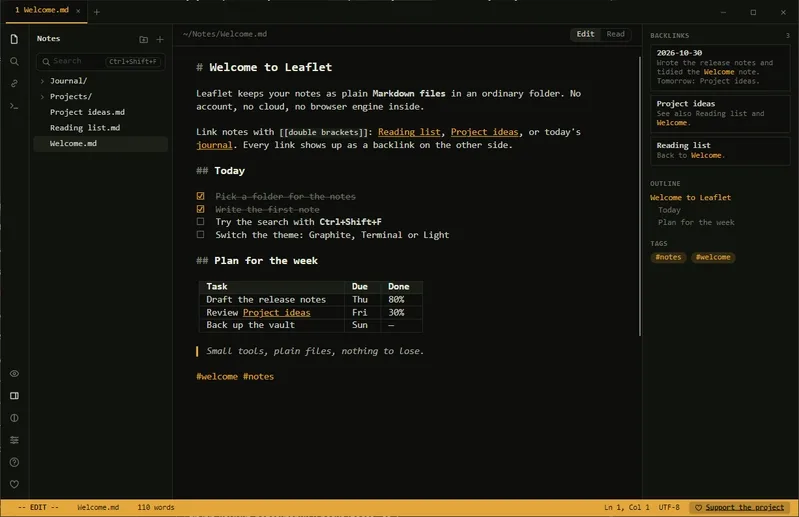
Task: Click the "Ln 1, Col 1" cursor position
Action: coord(627,507)
